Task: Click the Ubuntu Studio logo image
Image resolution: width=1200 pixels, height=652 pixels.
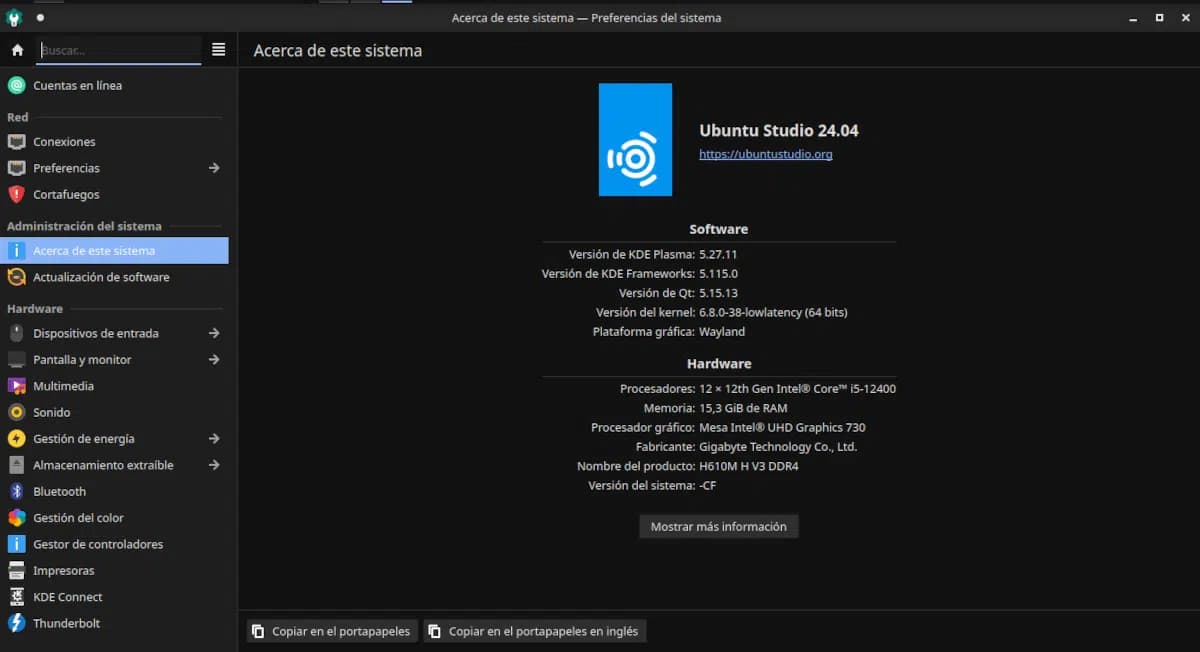Action: 635,139
